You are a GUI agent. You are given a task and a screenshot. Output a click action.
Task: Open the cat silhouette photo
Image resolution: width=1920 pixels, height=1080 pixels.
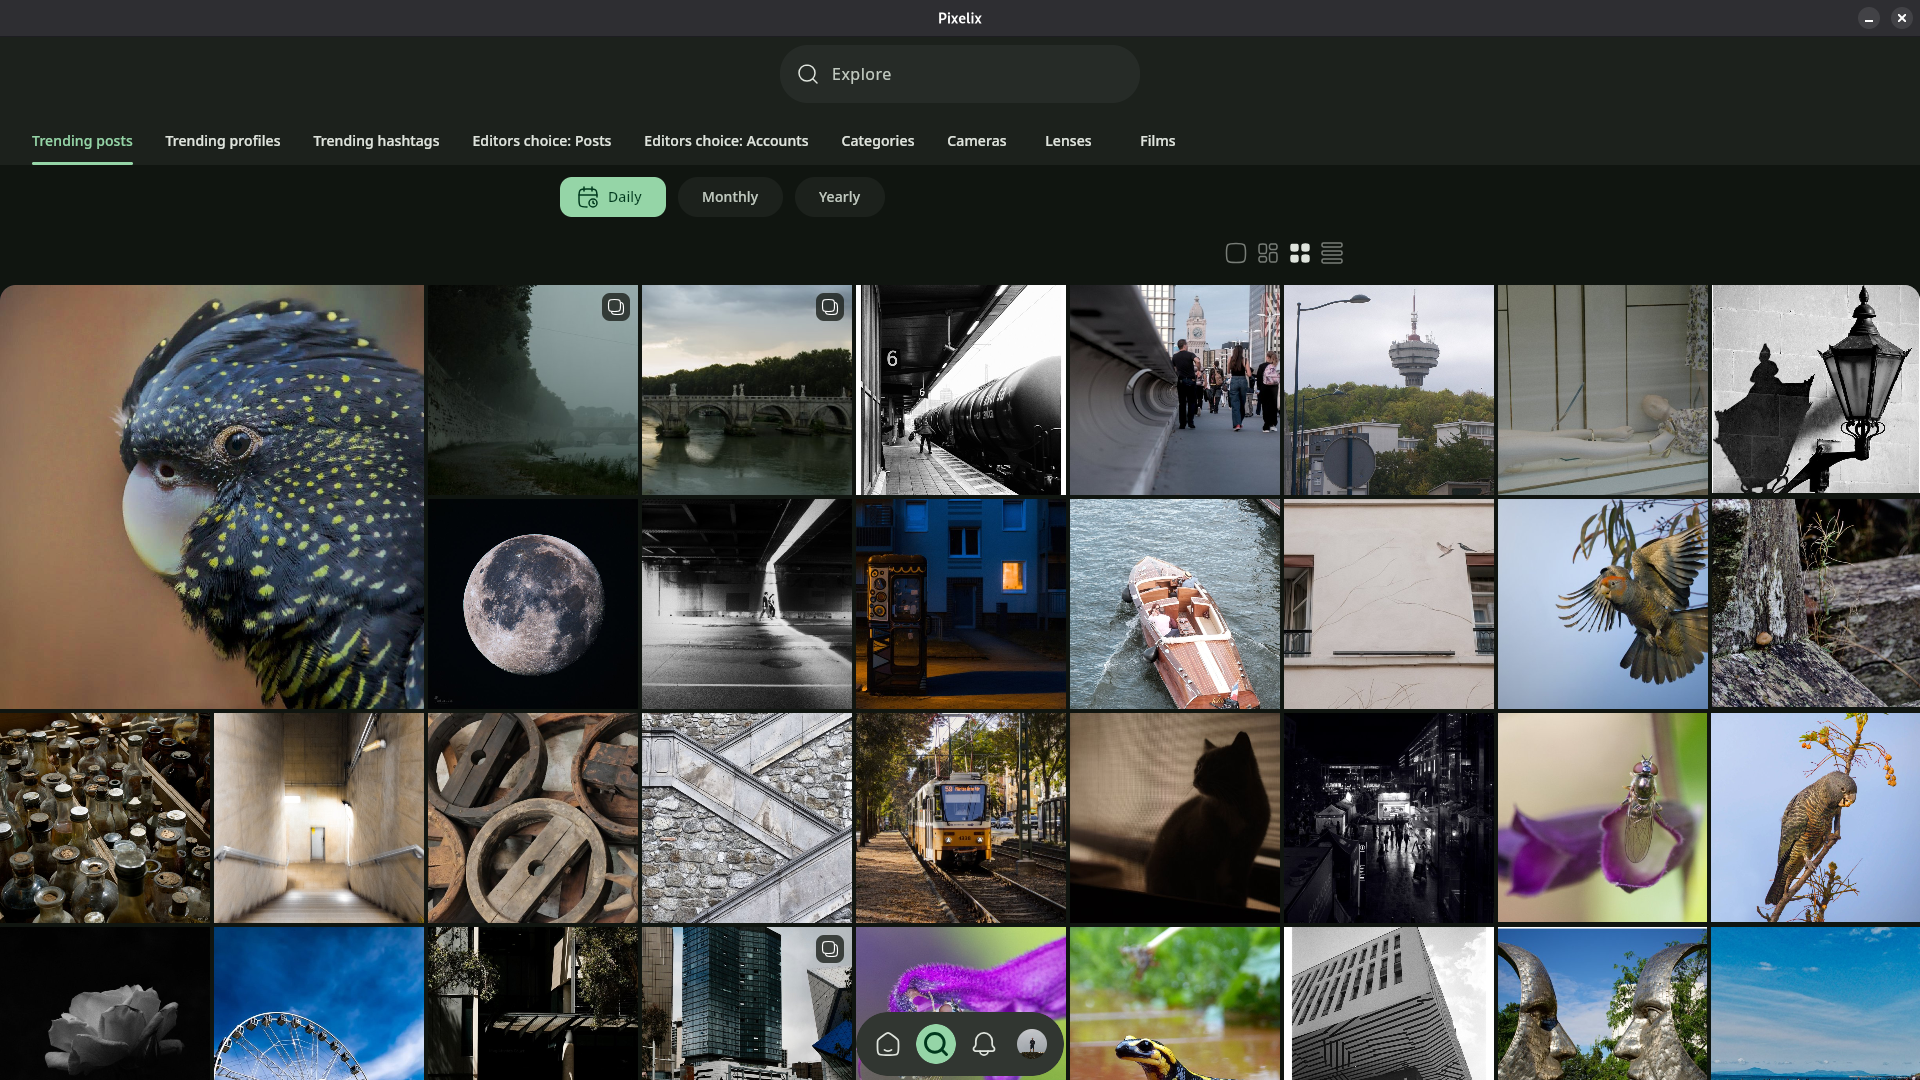click(x=1175, y=818)
